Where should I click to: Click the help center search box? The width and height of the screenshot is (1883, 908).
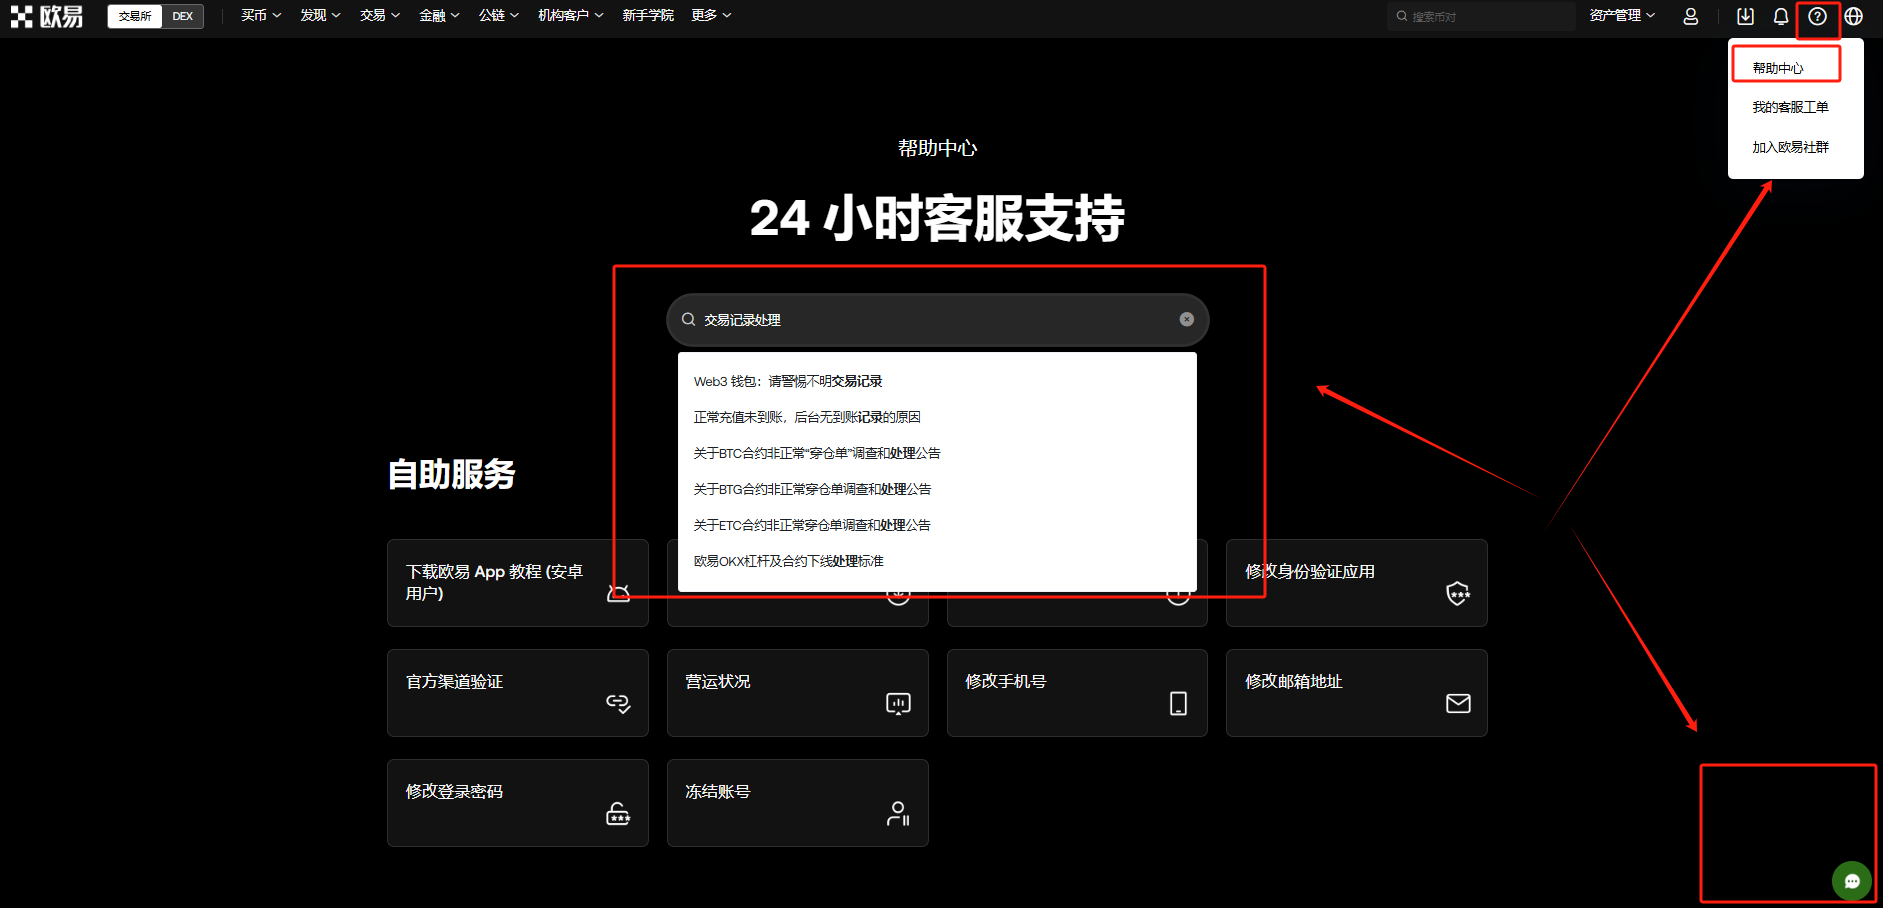coord(937,320)
